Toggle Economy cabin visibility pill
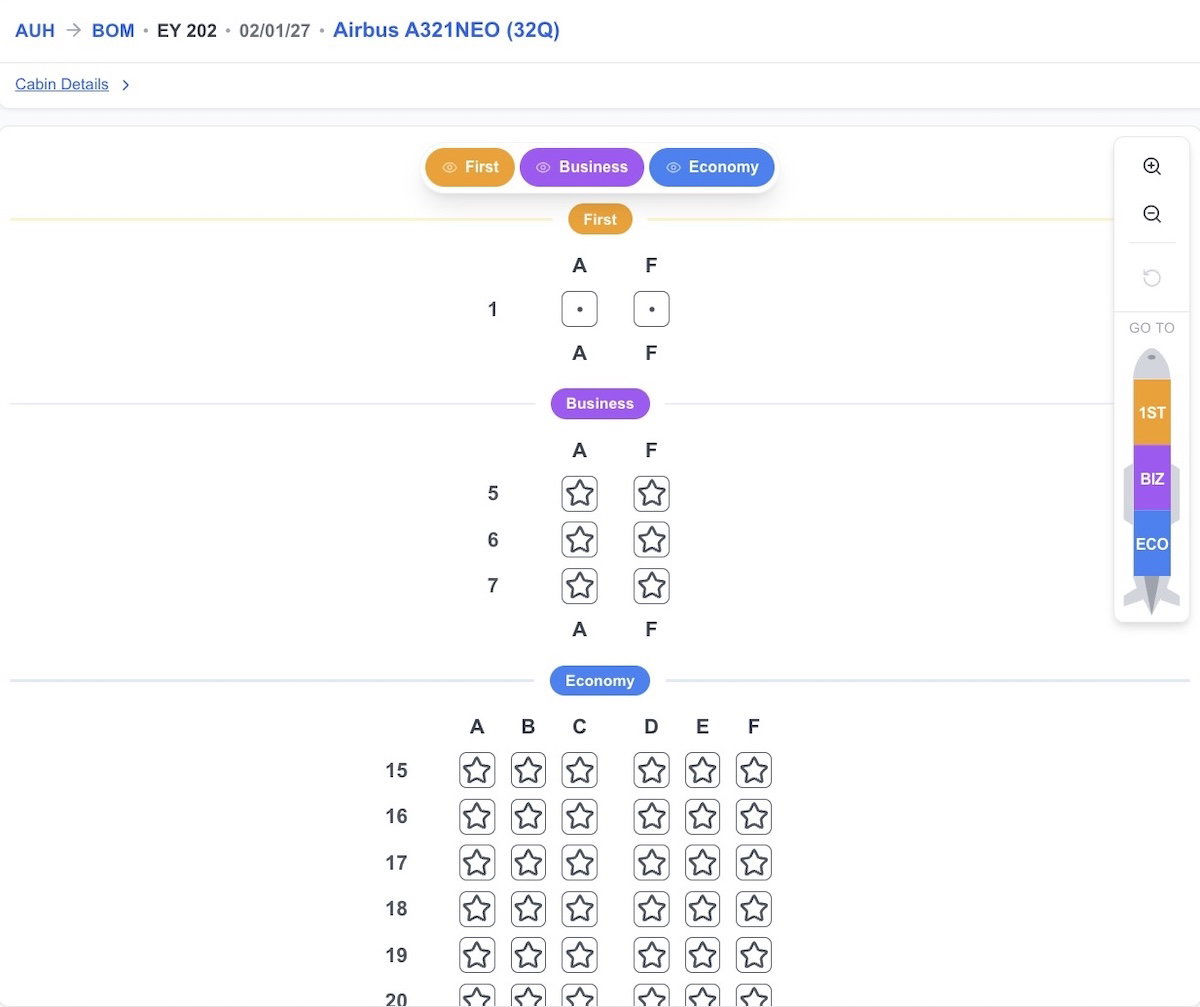The width and height of the screenshot is (1200, 1007). click(x=712, y=167)
